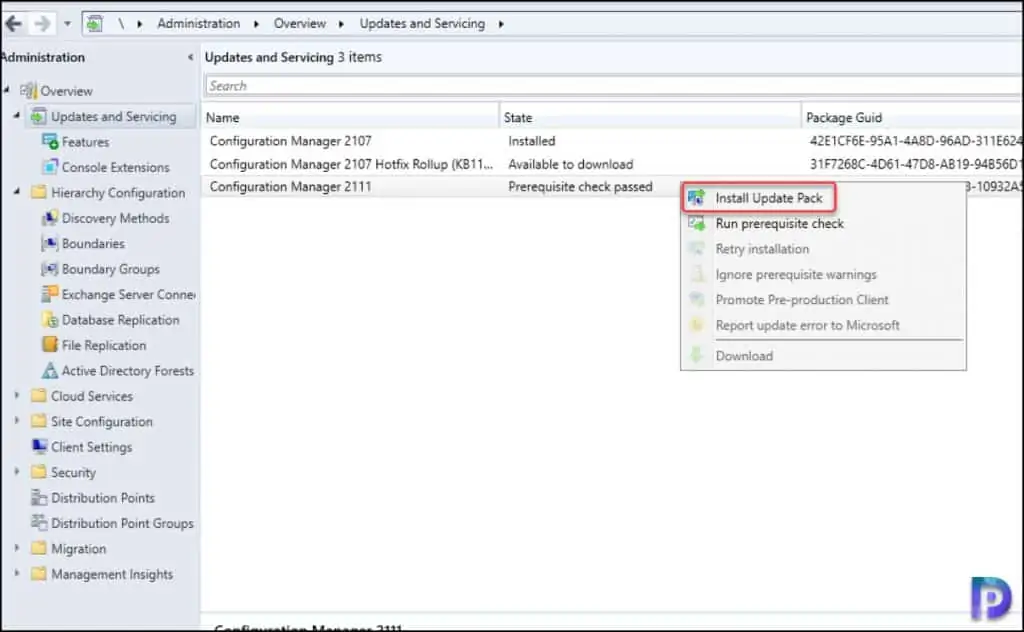Select Discovery Methods in the tree
1024x632 pixels.
click(116, 218)
